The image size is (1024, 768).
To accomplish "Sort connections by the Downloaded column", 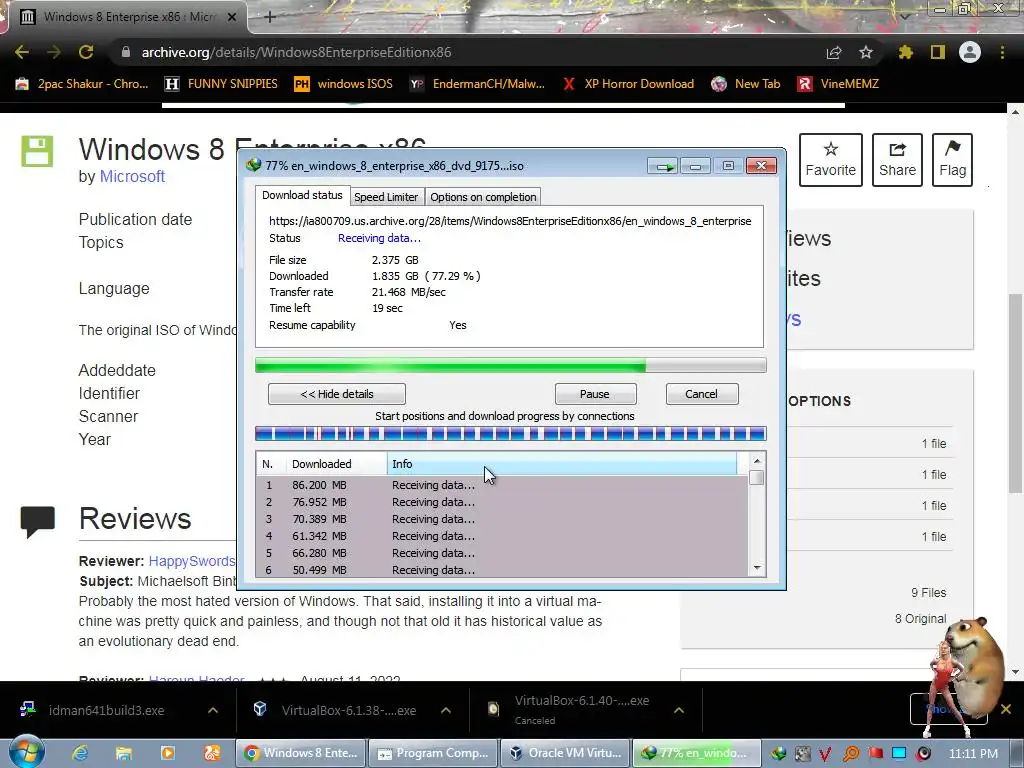I will pyautogui.click(x=336, y=464).
